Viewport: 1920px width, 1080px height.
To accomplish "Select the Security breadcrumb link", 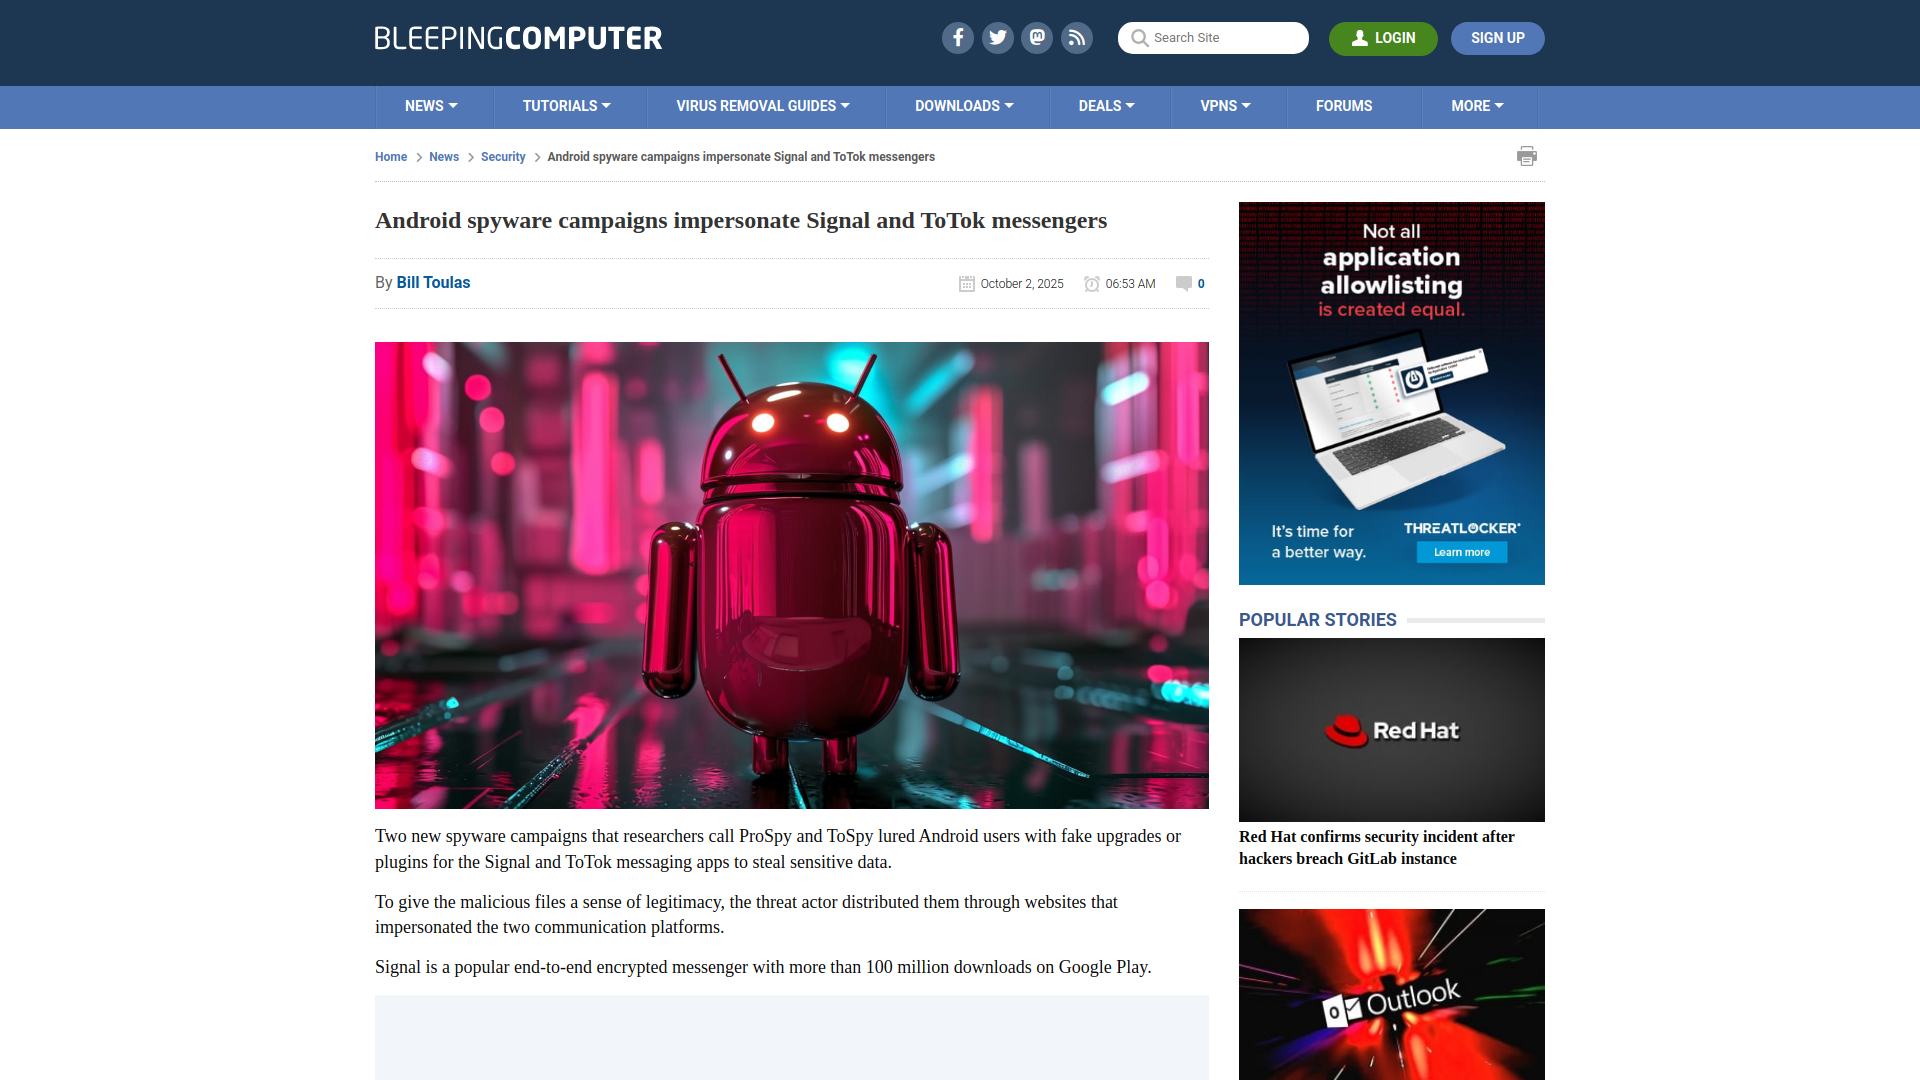I will click(x=503, y=157).
